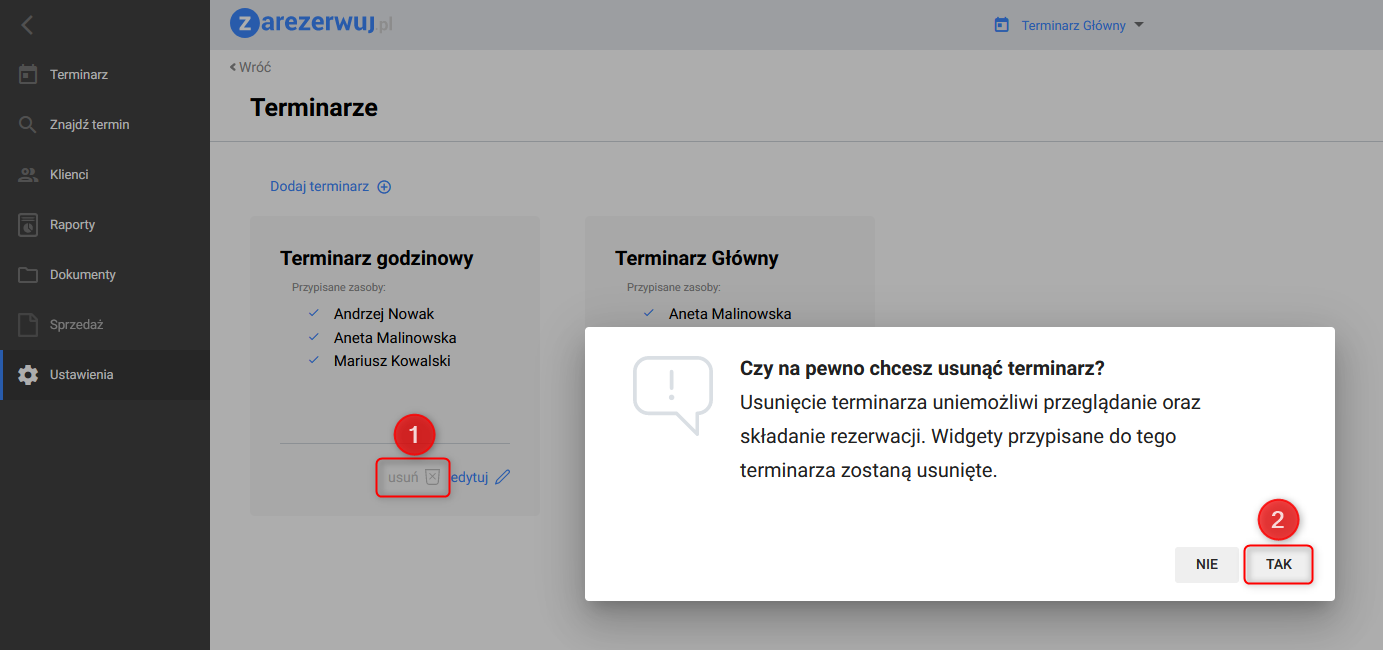Click the calendar icon in top bar
The width and height of the screenshot is (1383, 650).
(x=1001, y=26)
